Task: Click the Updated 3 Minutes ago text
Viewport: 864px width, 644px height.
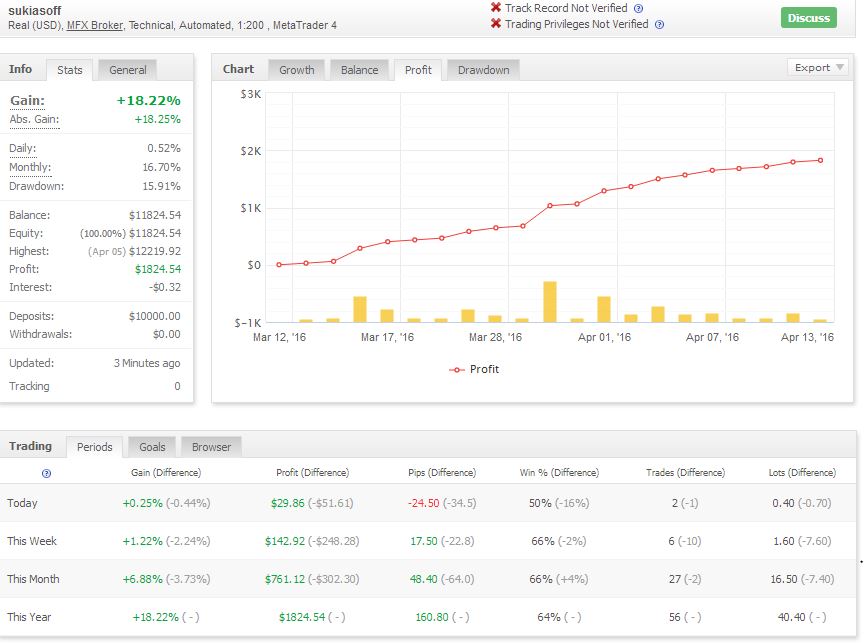Action: [x=147, y=364]
